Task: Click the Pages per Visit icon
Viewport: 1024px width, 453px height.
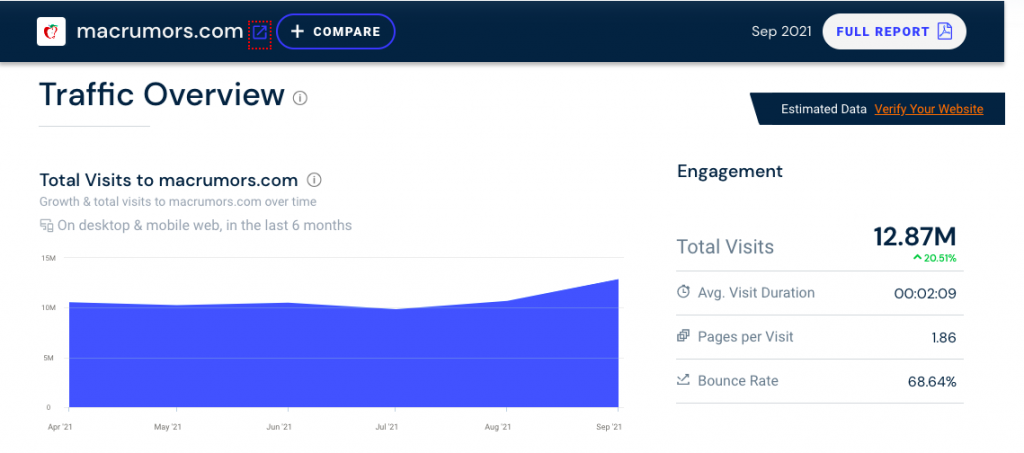Action: point(683,336)
